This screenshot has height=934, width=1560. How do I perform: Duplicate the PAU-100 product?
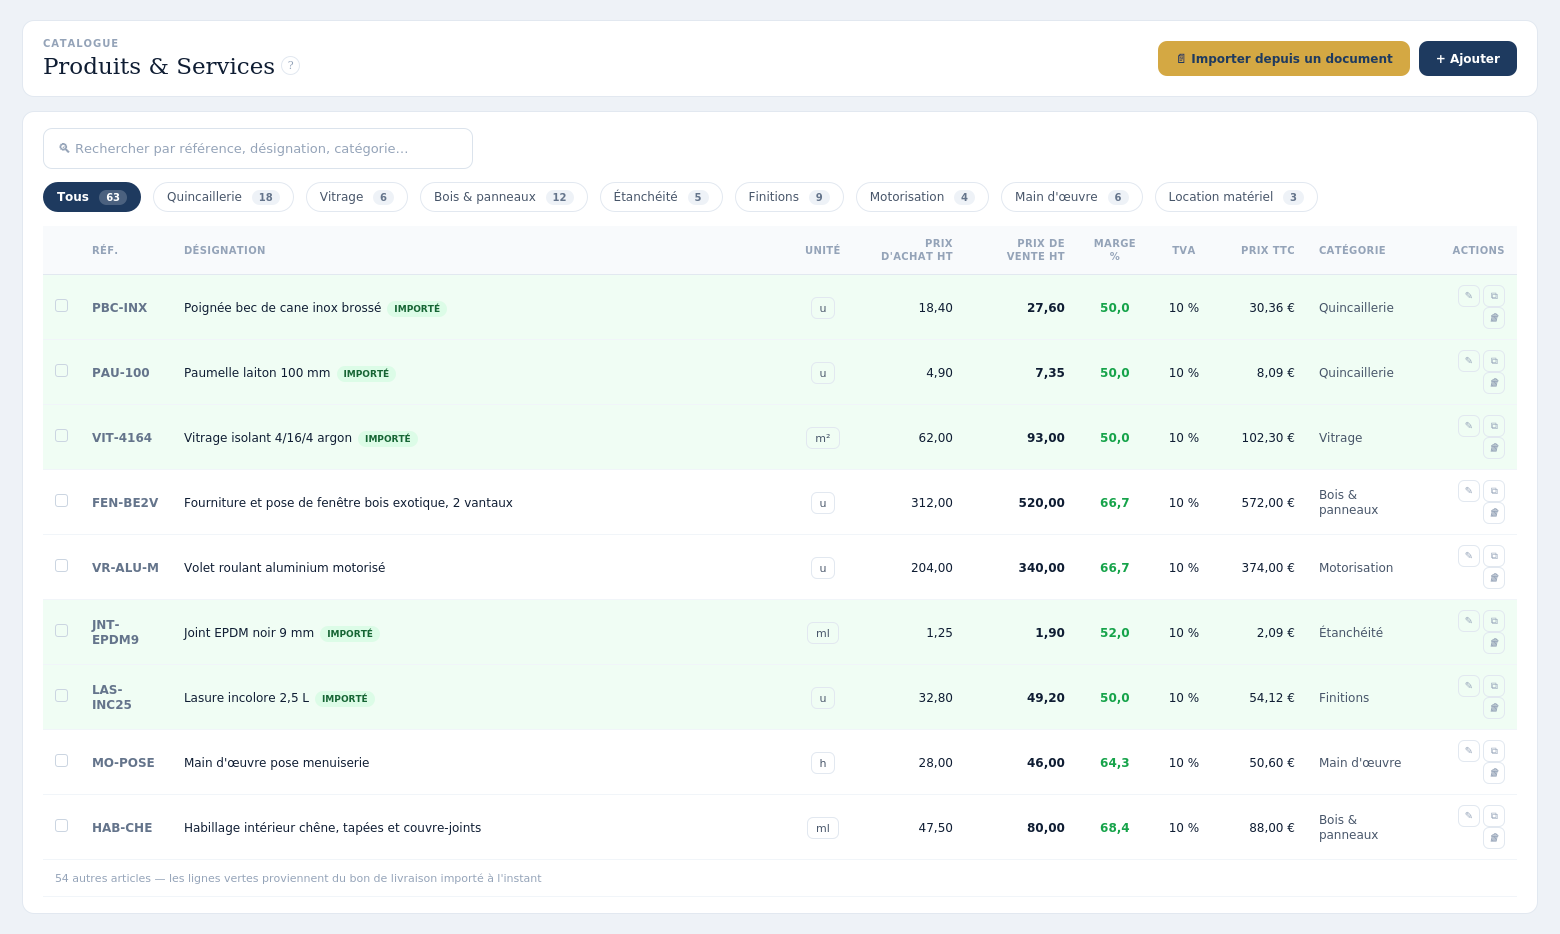coord(1494,361)
